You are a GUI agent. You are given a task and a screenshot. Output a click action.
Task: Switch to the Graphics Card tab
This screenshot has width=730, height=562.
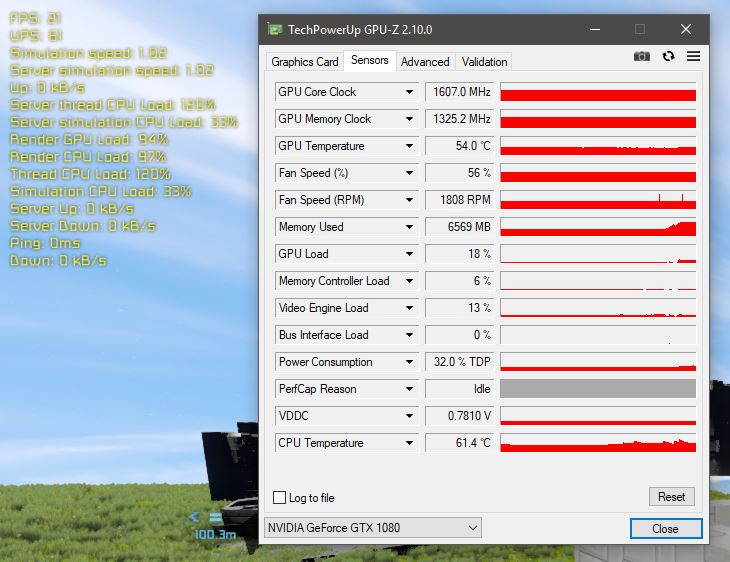point(305,62)
